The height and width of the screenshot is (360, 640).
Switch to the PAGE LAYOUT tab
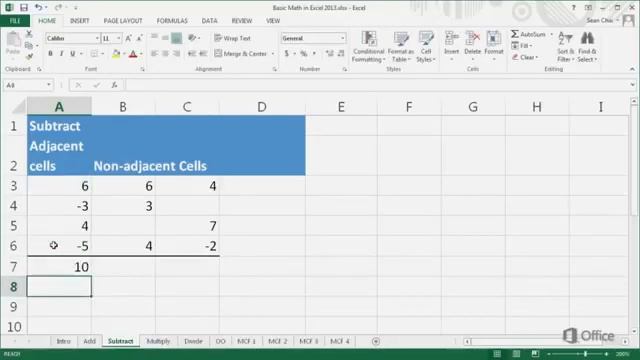tap(123, 21)
